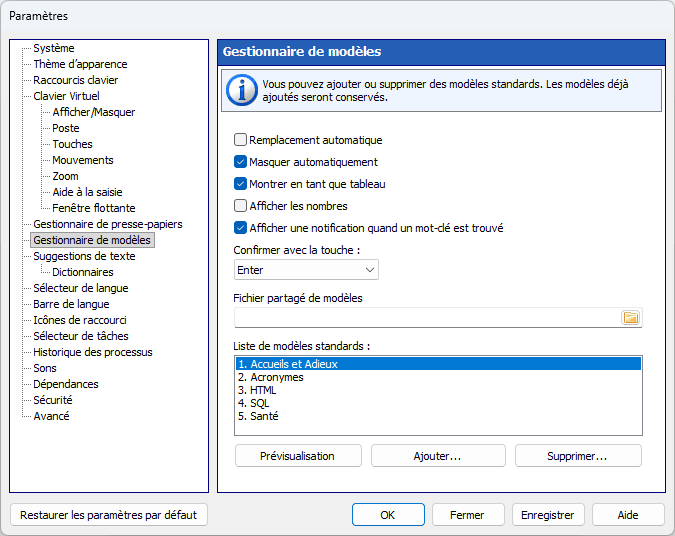Image resolution: width=675 pixels, height=536 pixels.
Task: Open help with the Aide button
Action: pyautogui.click(x=628, y=515)
